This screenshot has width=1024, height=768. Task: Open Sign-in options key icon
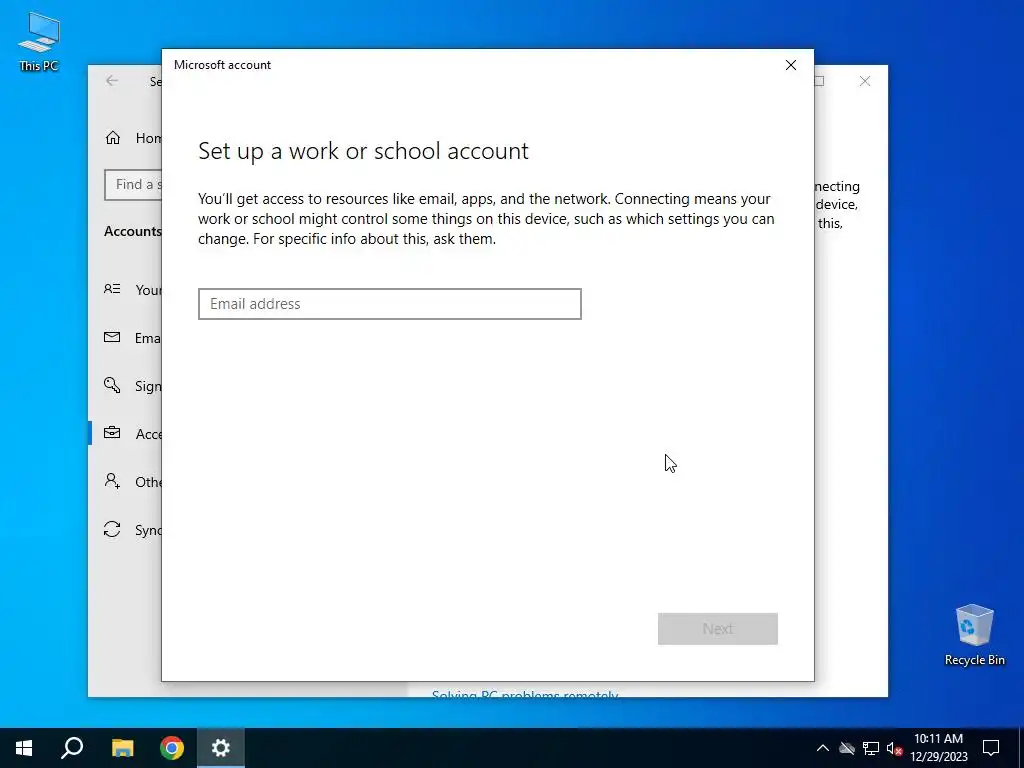click(x=112, y=385)
